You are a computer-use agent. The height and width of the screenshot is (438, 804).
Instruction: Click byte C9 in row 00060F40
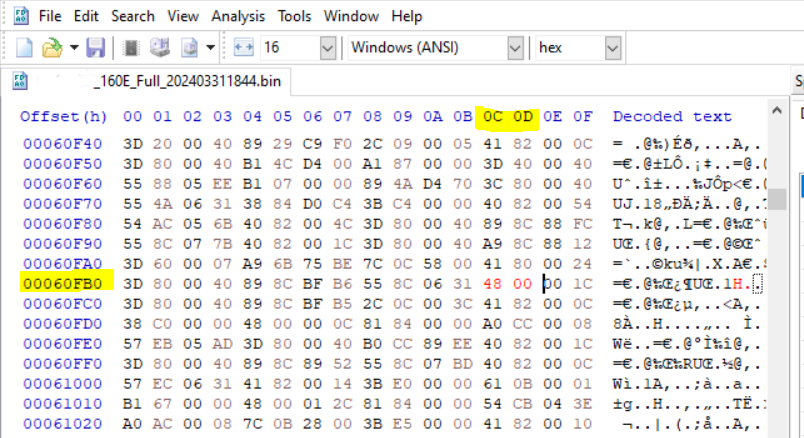pyautogui.click(x=312, y=144)
